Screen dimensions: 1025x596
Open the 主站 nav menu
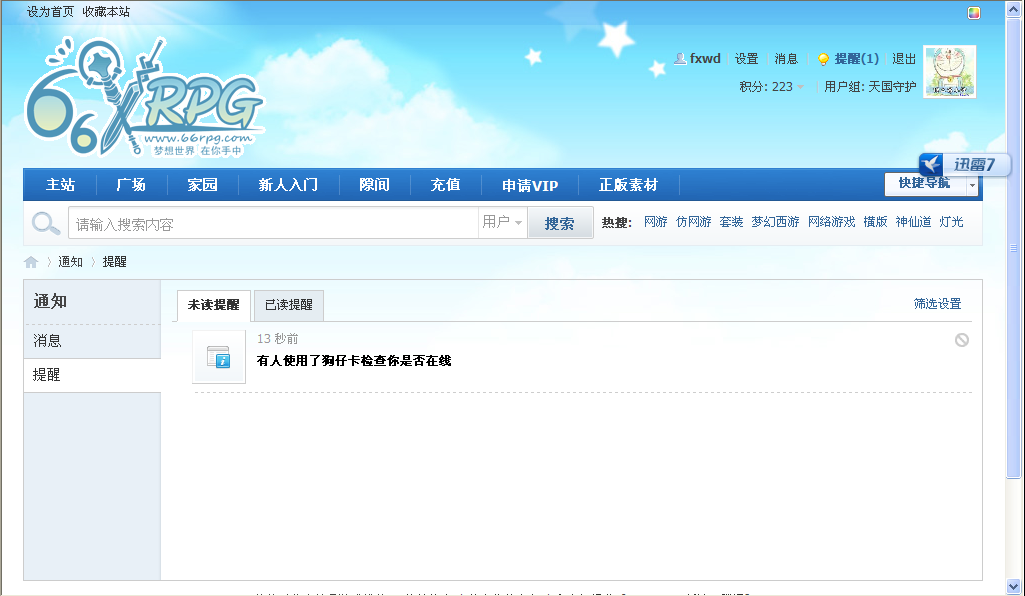(x=60, y=185)
